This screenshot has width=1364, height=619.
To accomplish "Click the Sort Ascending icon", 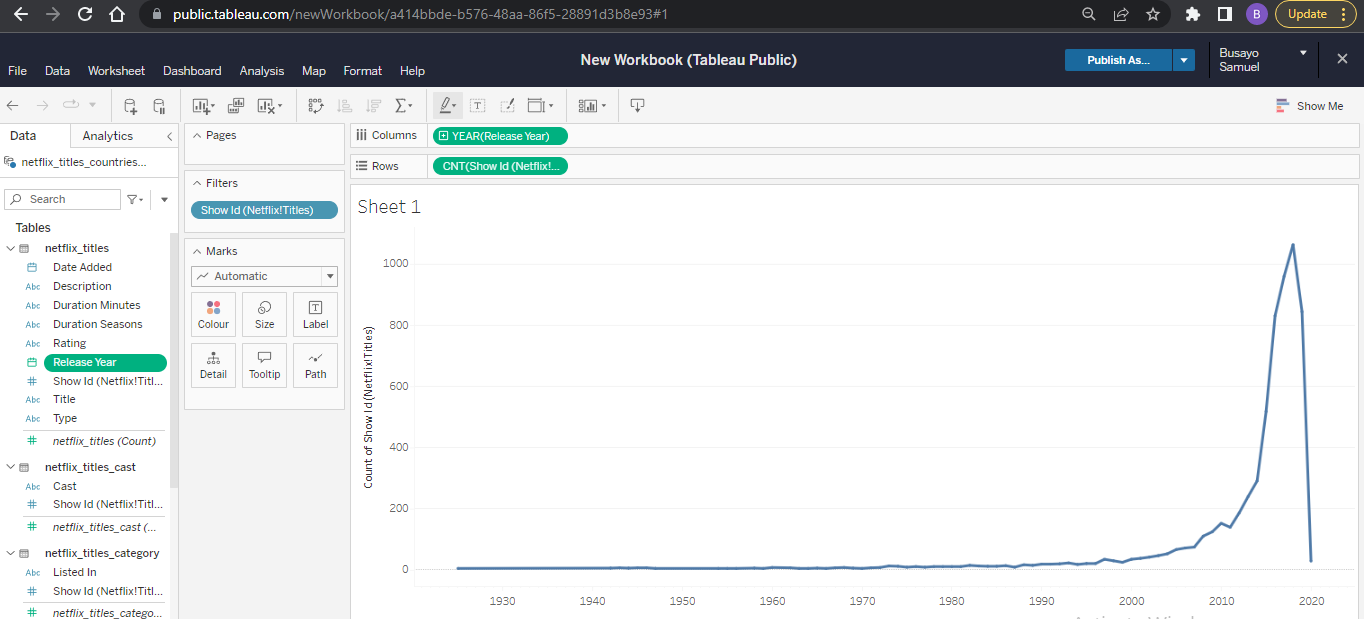I will click(345, 106).
